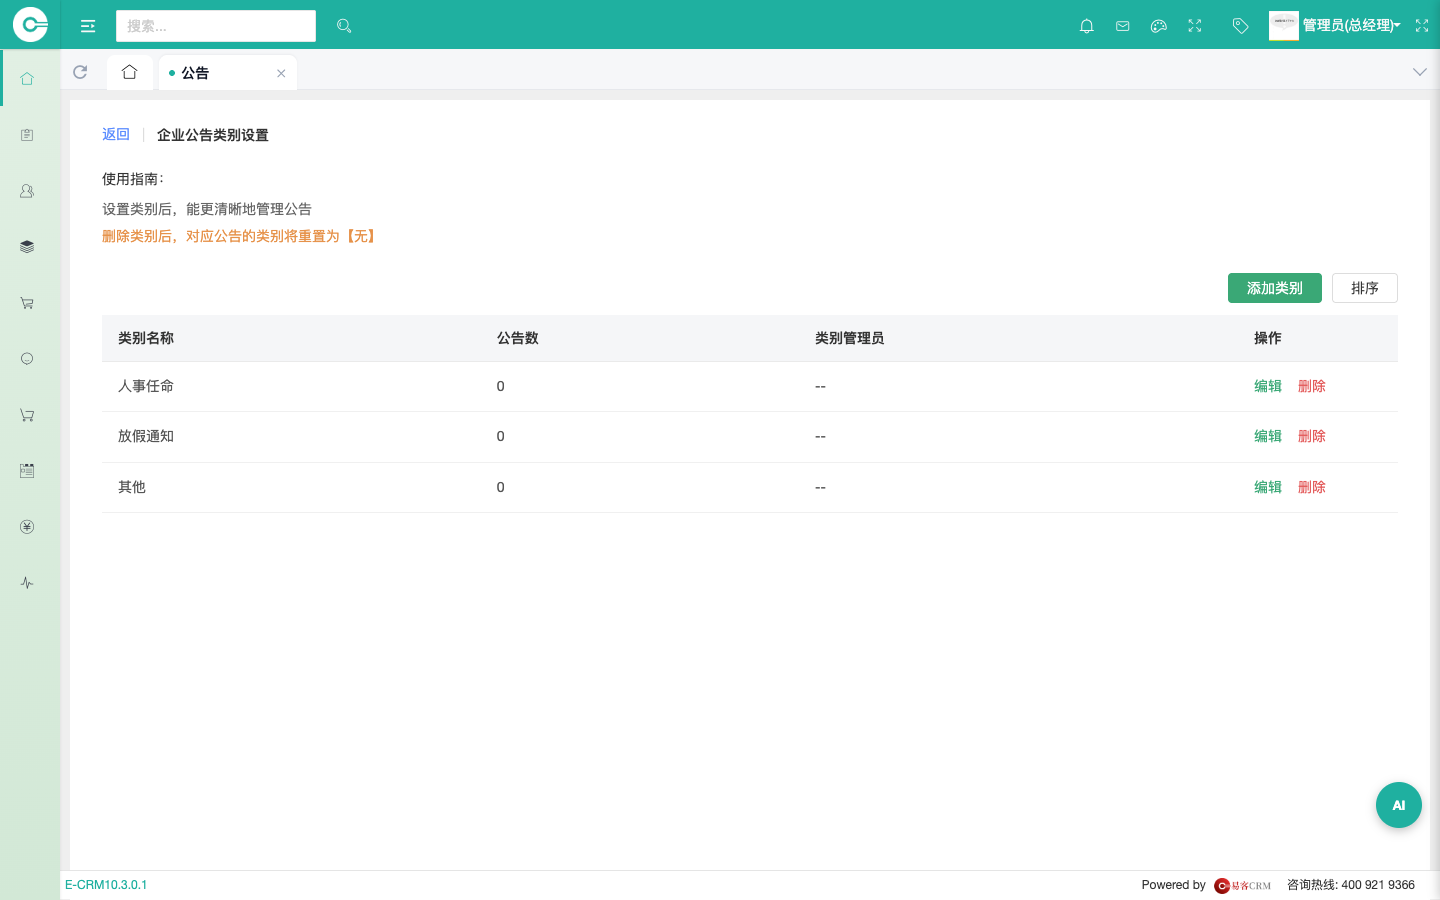Screen dimensions: 1440x900
Task: Delete the 放假通知 category
Action: tap(1312, 436)
